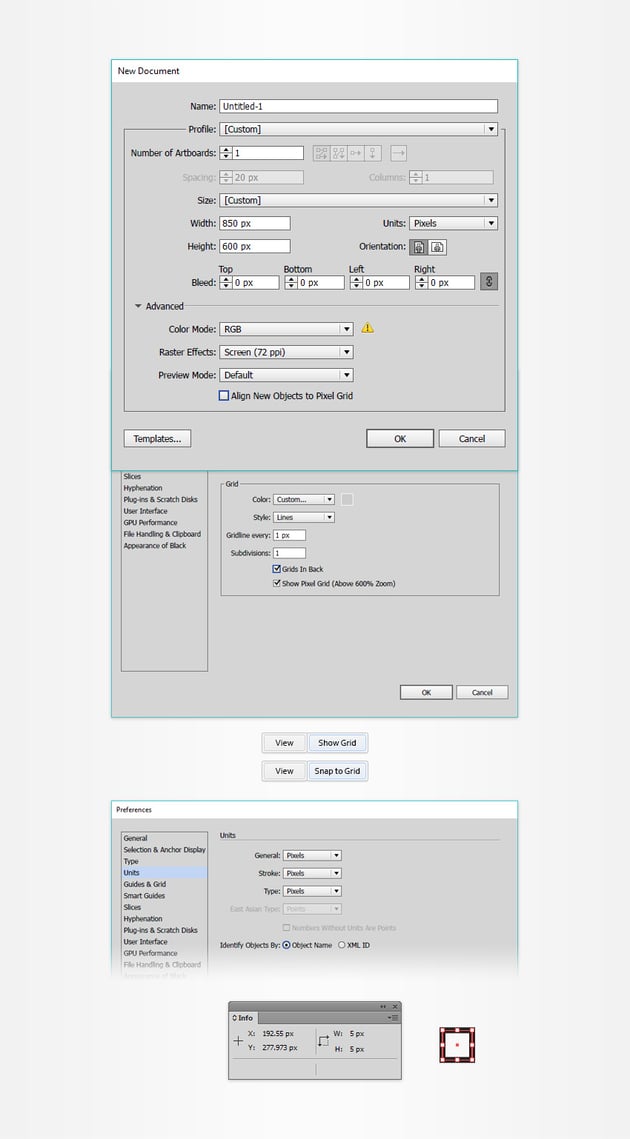The width and height of the screenshot is (630, 1139).
Task: Open the Raster Effects dropdown
Action: click(x=286, y=352)
